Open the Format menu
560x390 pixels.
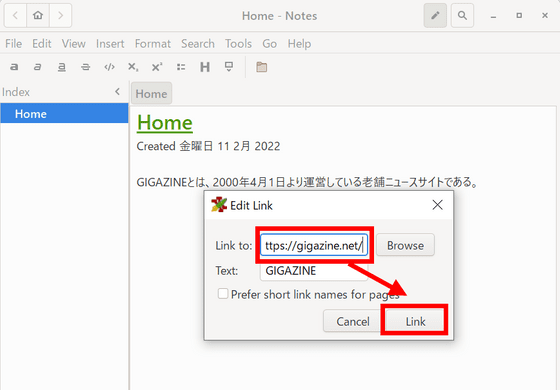coord(153,44)
